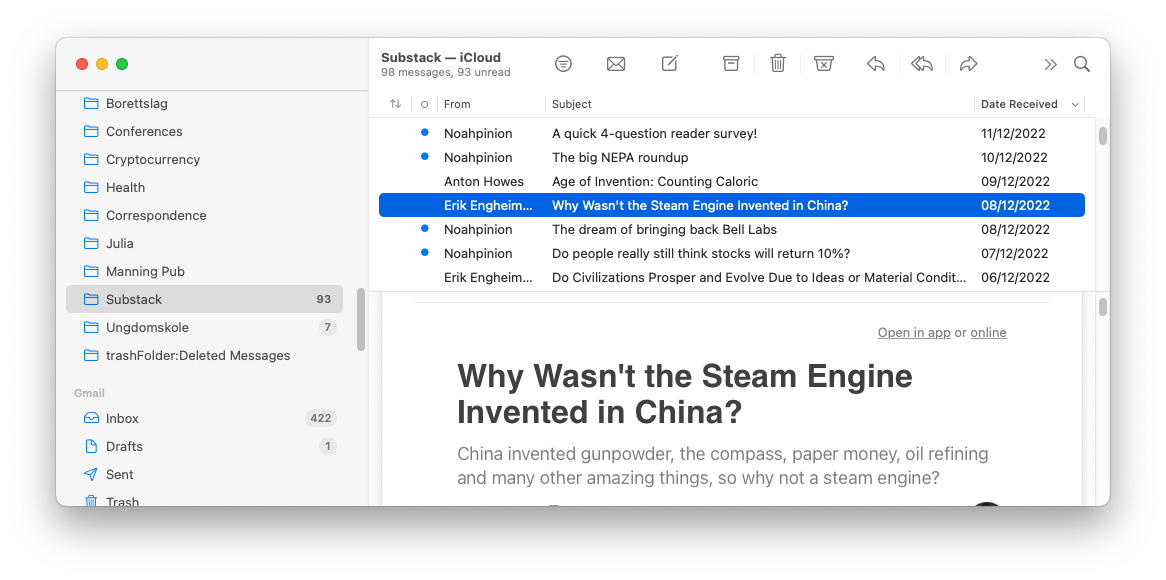Toggle unread dot on reader survey email
This screenshot has width=1166, height=580.
pos(425,132)
